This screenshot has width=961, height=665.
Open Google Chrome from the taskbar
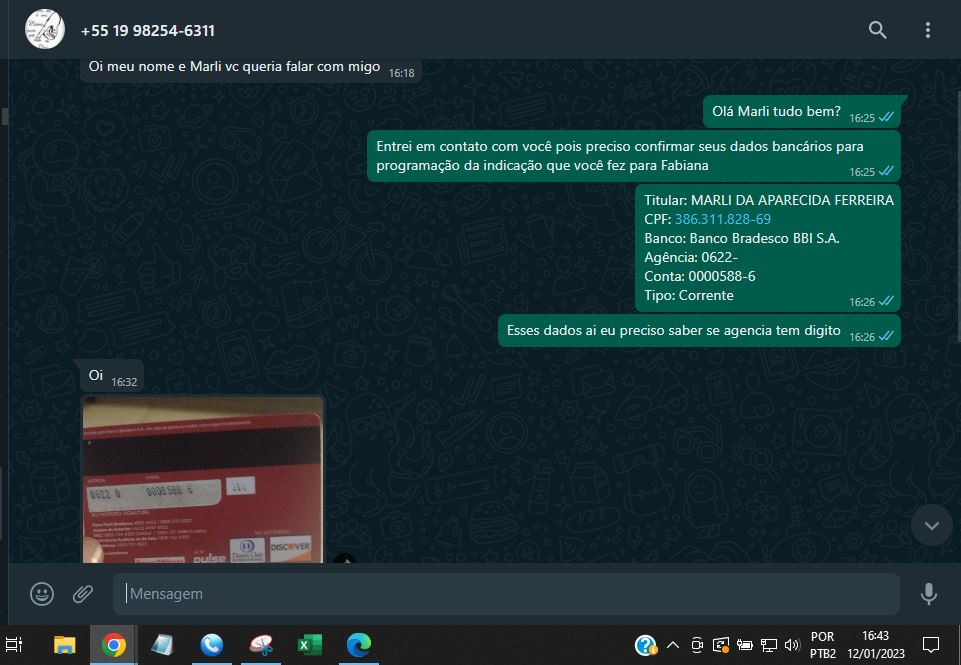[113, 645]
